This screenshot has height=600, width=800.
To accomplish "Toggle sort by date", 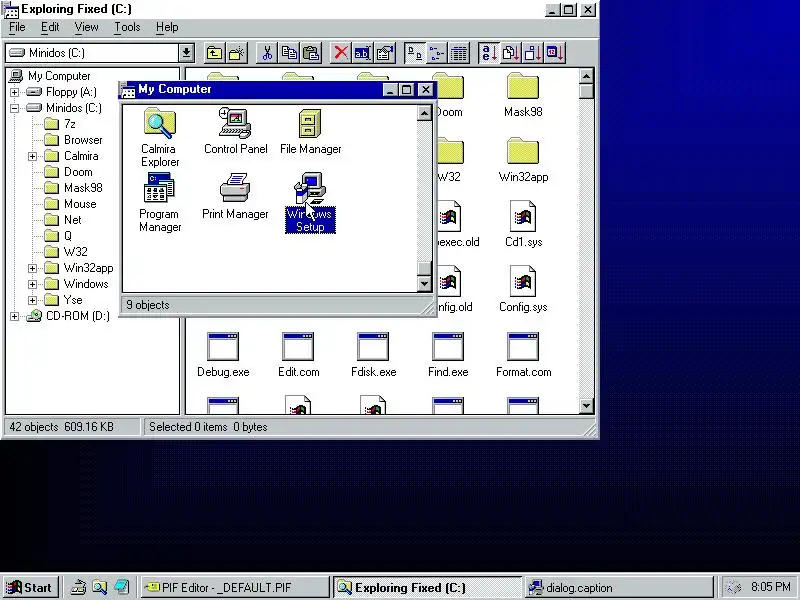I will tap(555, 53).
